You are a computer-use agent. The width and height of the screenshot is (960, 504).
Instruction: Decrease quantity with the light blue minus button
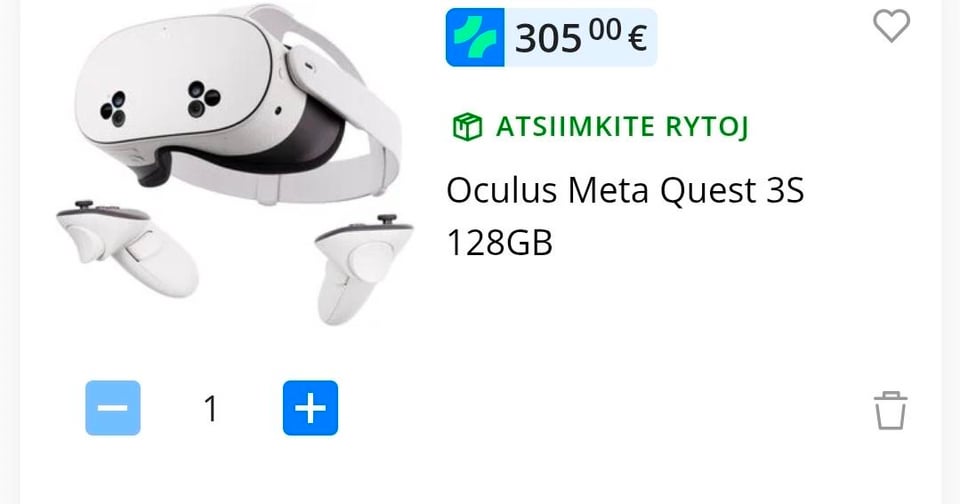pyautogui.click(x=113, y=408)
